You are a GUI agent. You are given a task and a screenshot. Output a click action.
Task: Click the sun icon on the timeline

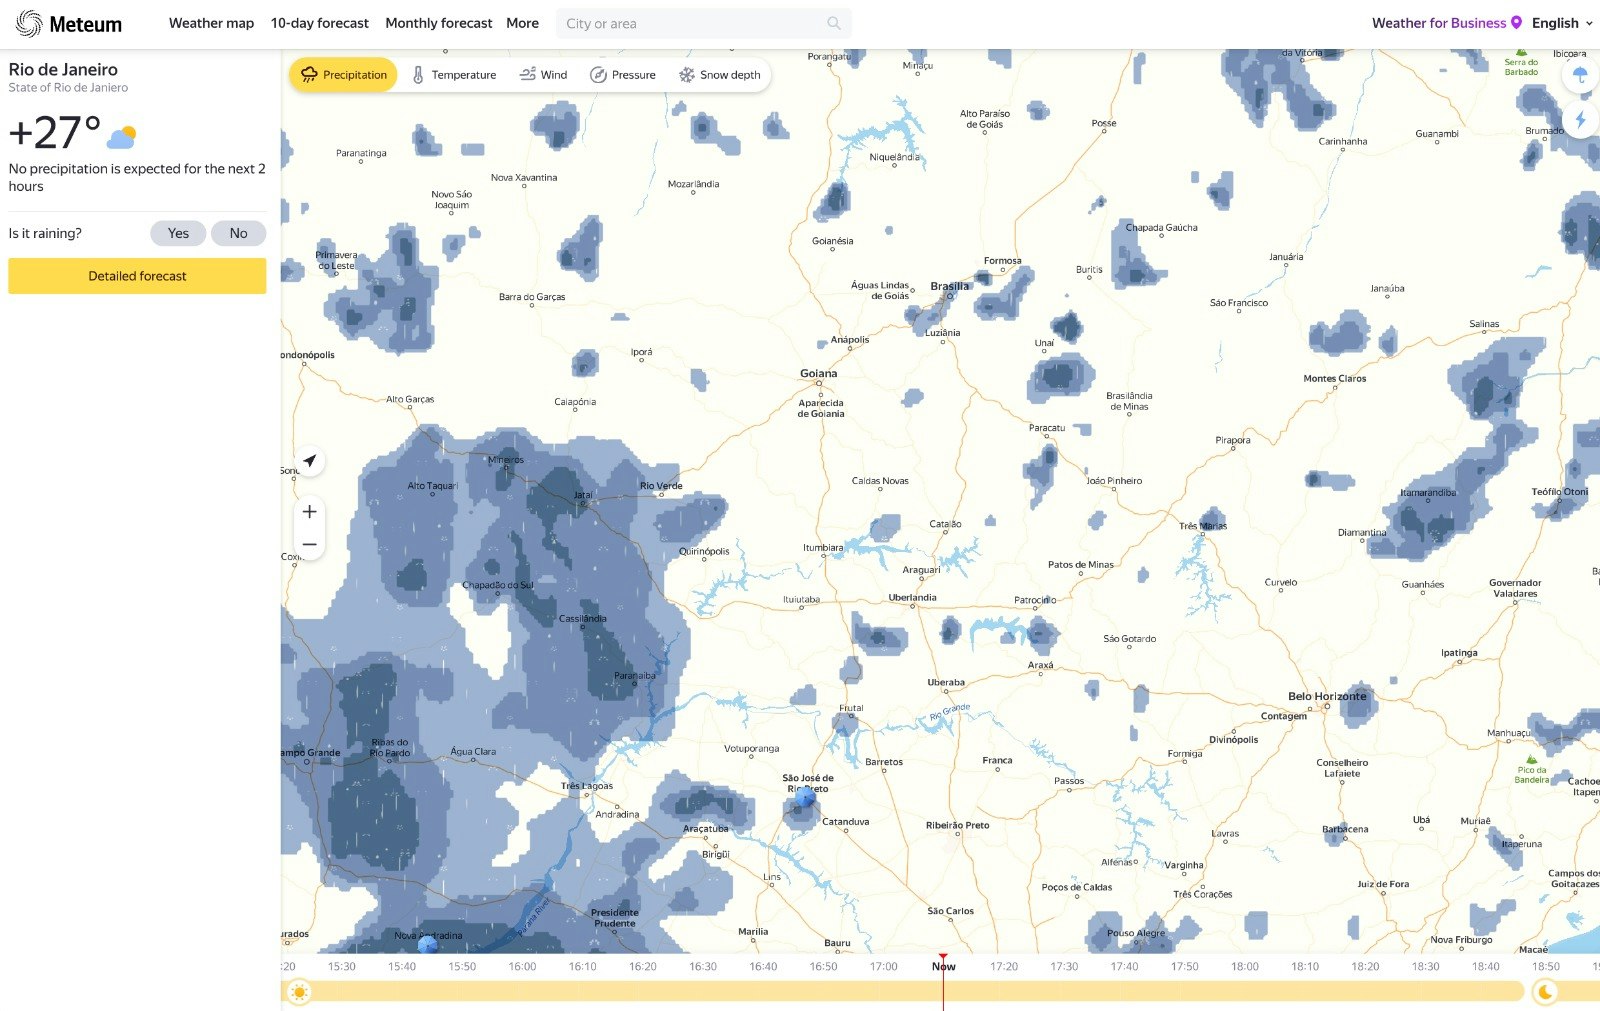pyautogui.click(x=298, y=991)
